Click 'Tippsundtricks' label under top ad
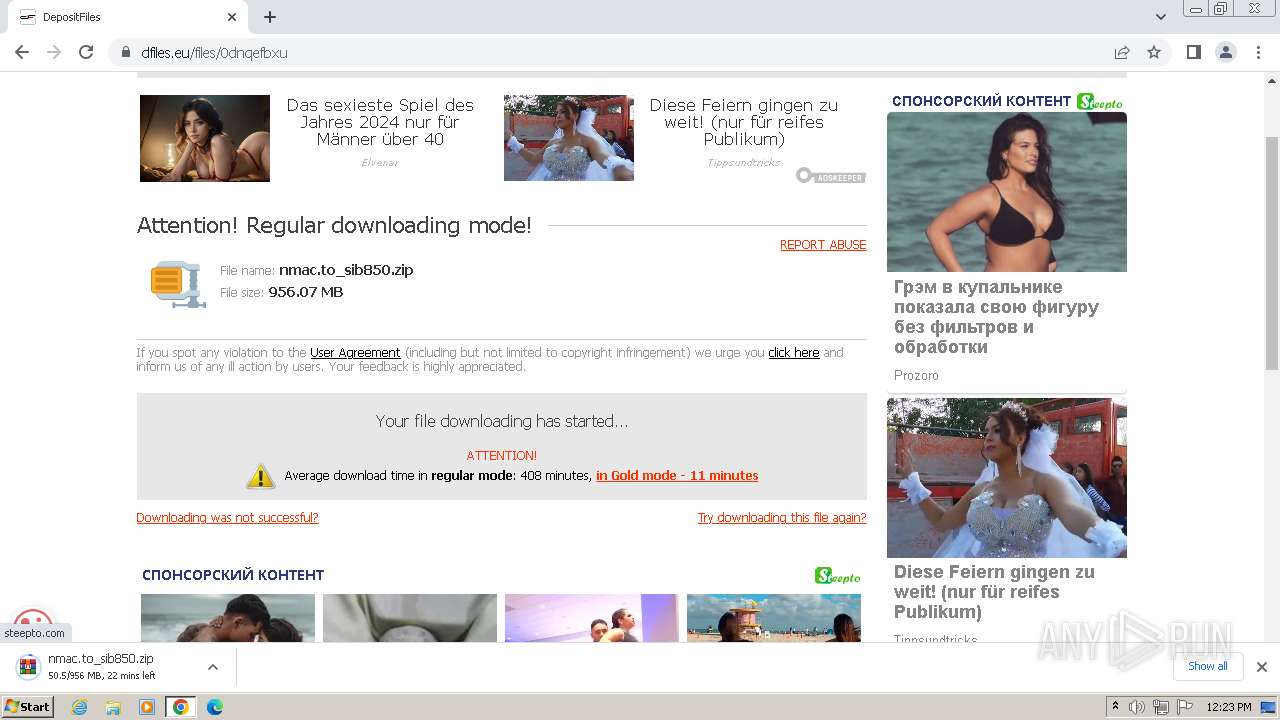 click(744, 162)
